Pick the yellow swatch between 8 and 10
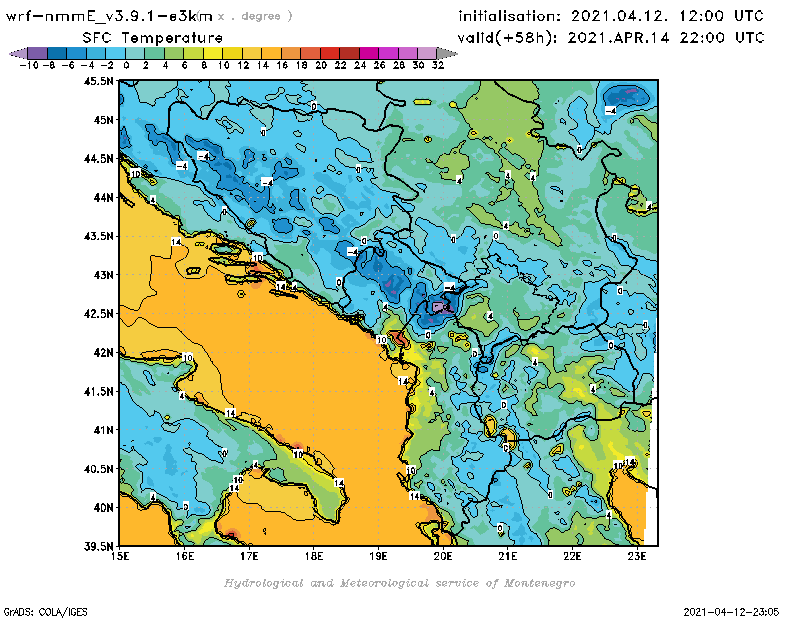 tap(211, 53)
